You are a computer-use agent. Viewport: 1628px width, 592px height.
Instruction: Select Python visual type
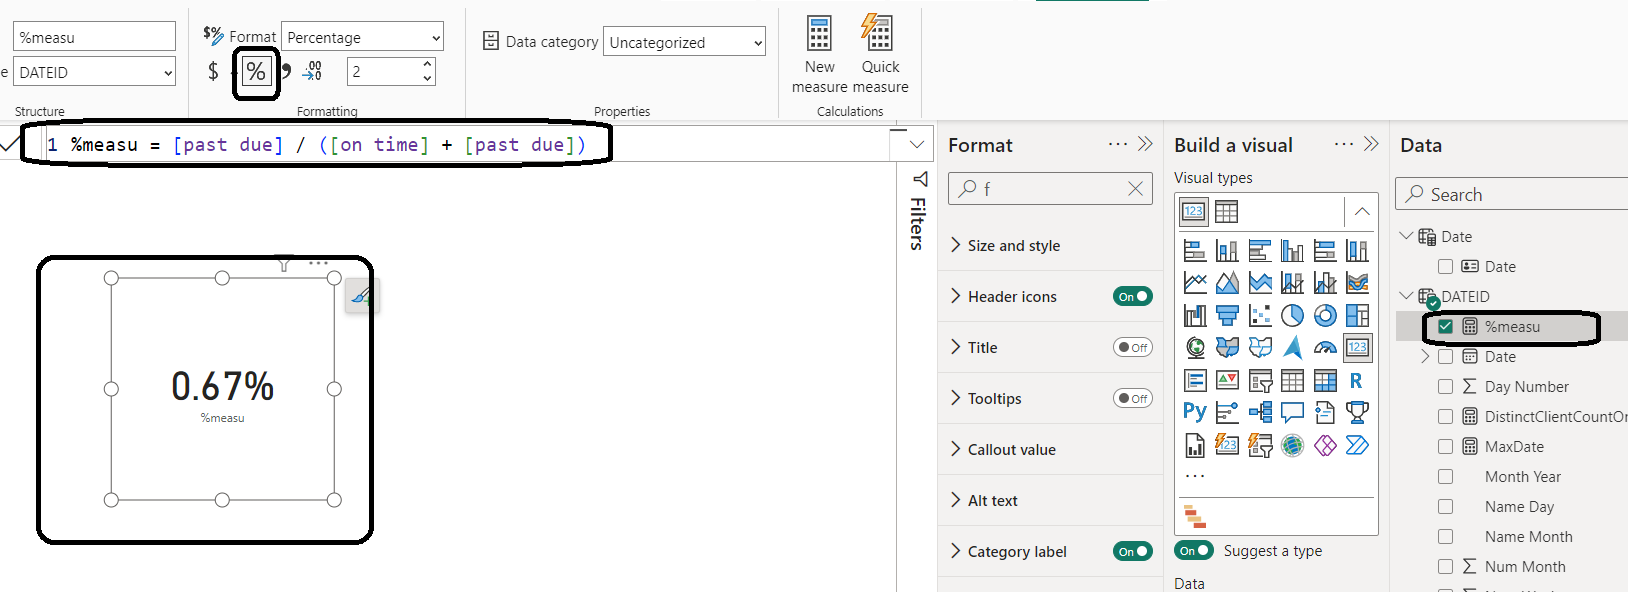(1194, 412)
